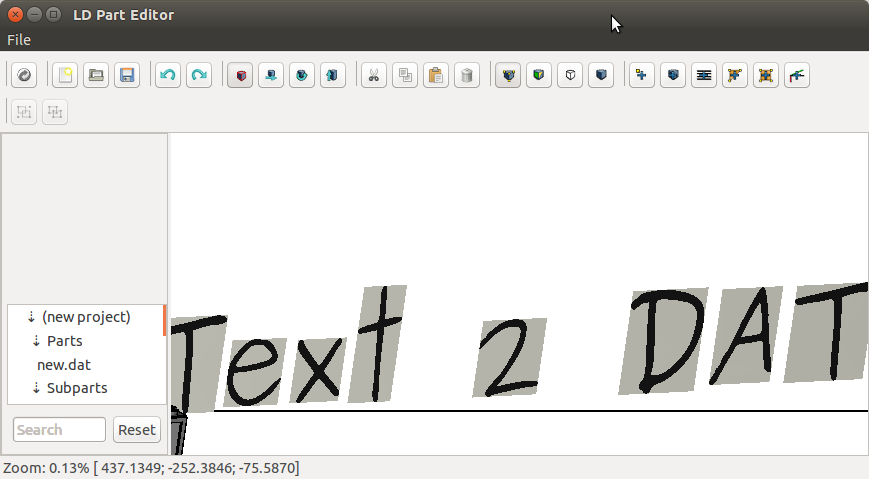This screenshot has width=869, height=479.
Task: Click into the Search input field
Action: 59,430
